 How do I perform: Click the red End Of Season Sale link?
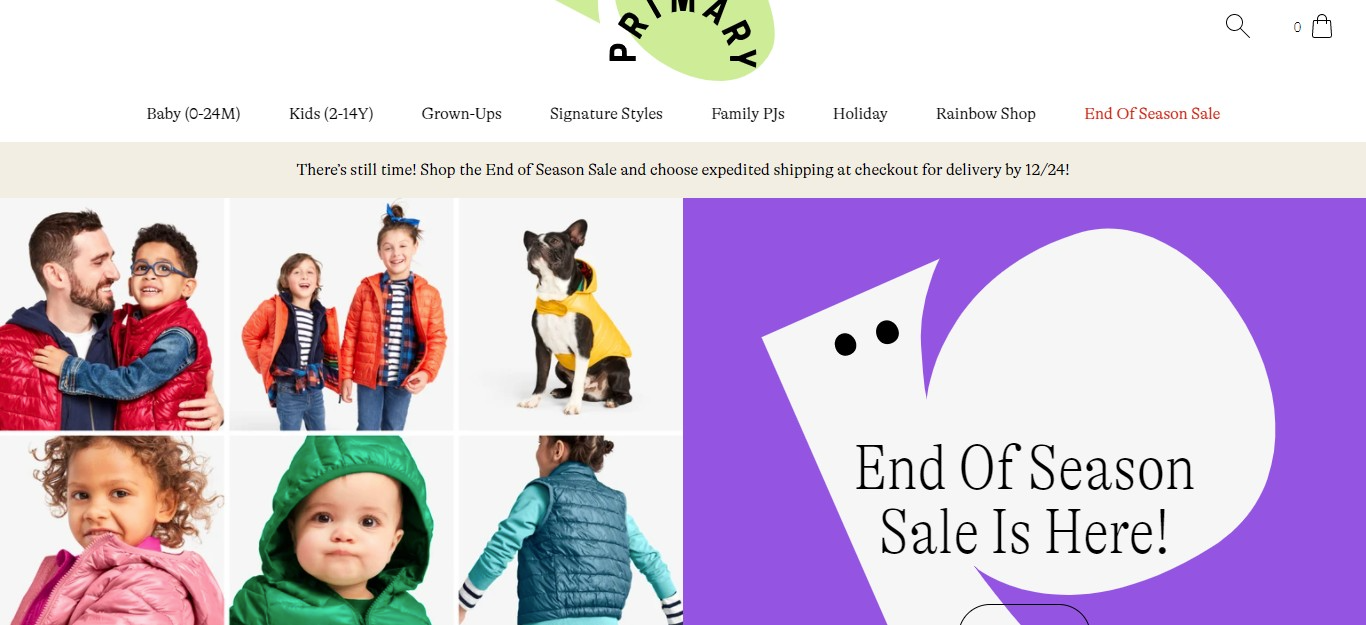1152,114
